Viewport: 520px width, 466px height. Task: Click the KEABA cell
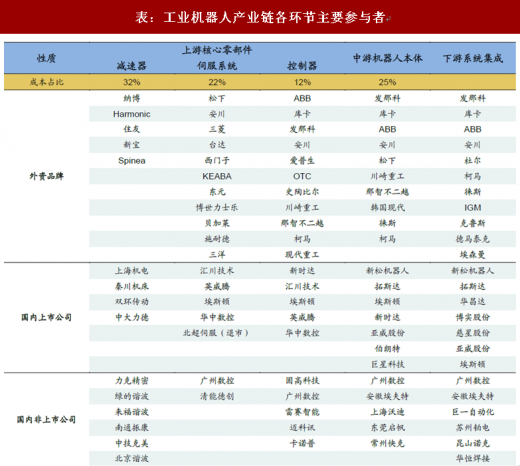coord(217,176)
